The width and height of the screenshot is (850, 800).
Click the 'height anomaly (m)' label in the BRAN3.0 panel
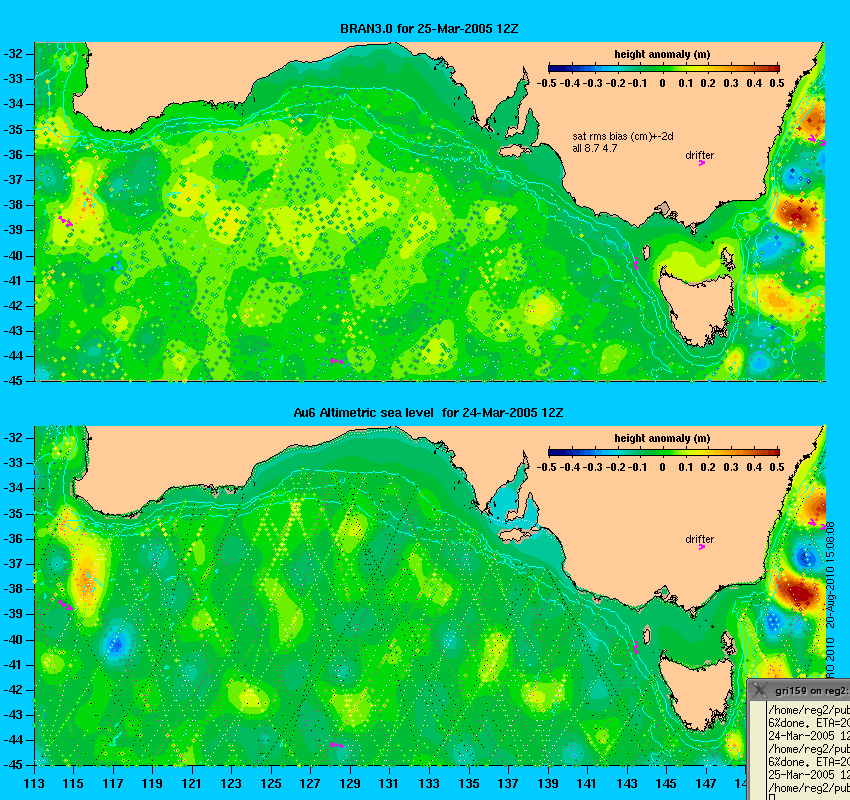tap(662, 54)
